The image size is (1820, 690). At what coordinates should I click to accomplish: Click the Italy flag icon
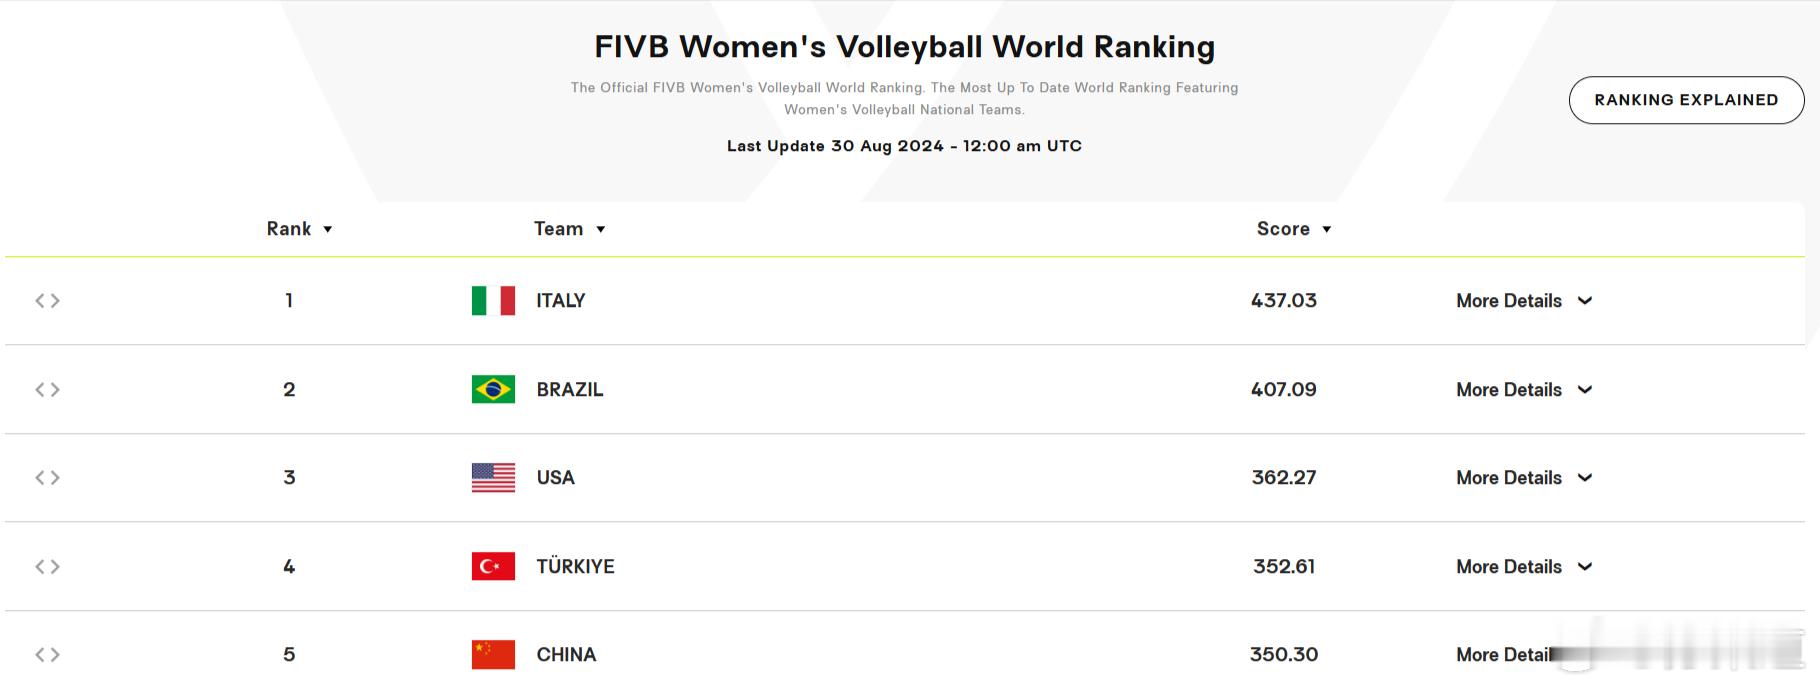(493, 301)
